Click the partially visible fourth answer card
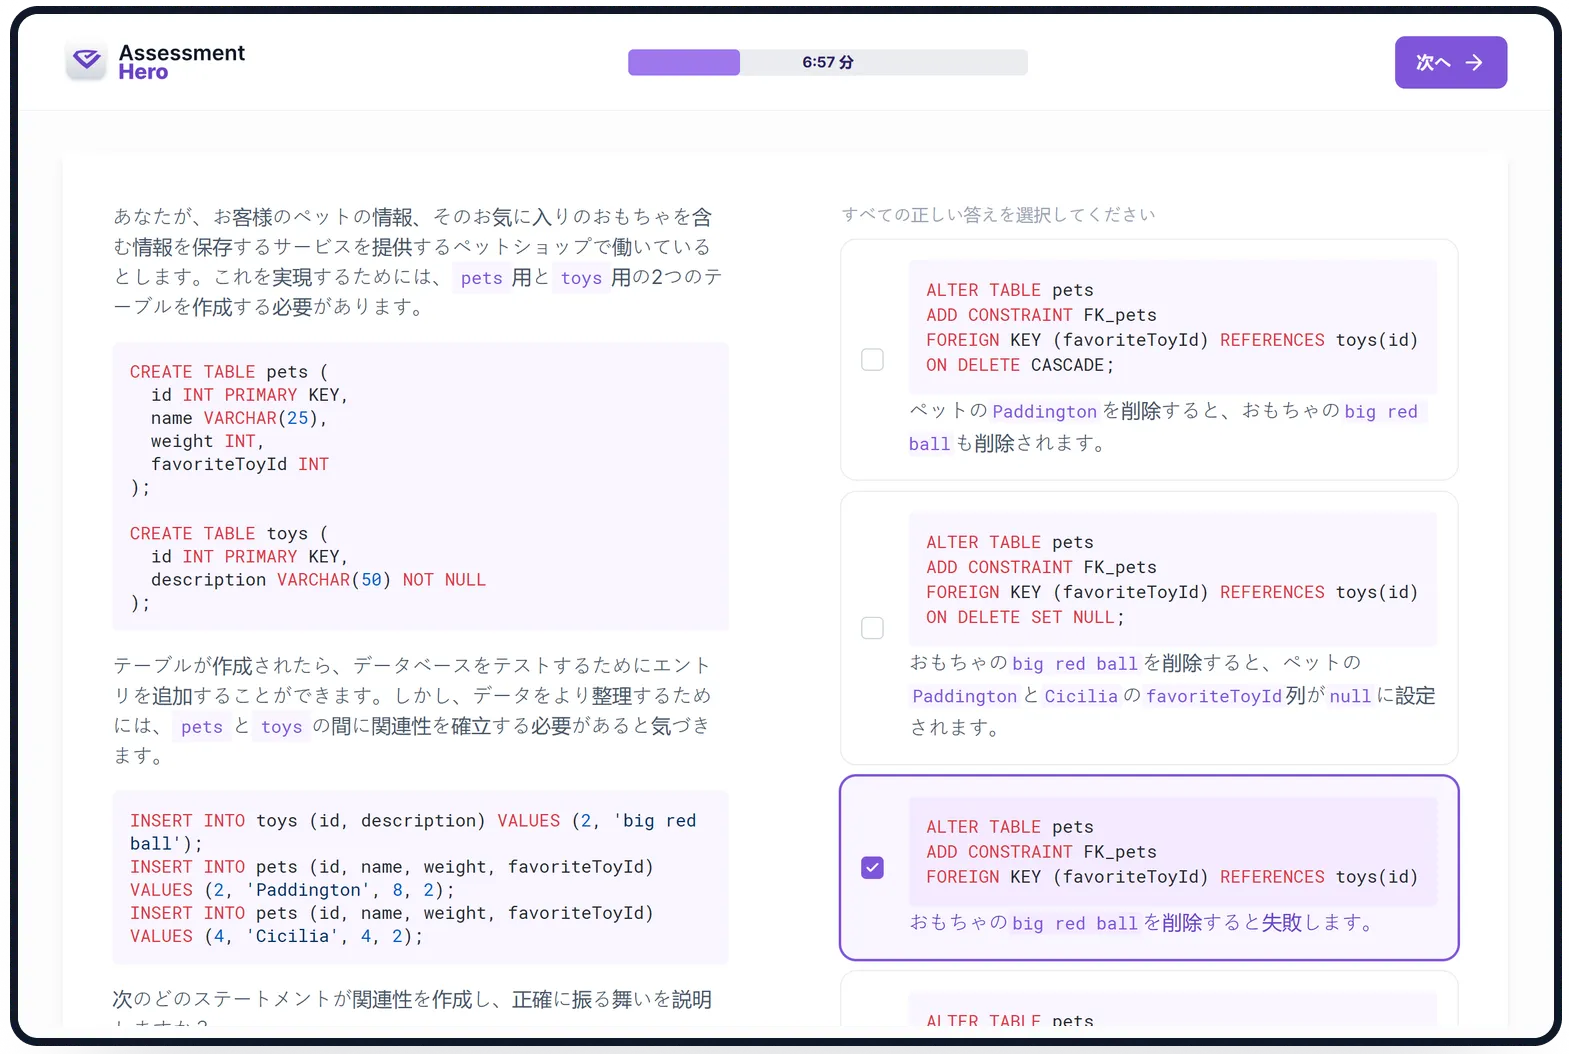 pos(1149,1005)
